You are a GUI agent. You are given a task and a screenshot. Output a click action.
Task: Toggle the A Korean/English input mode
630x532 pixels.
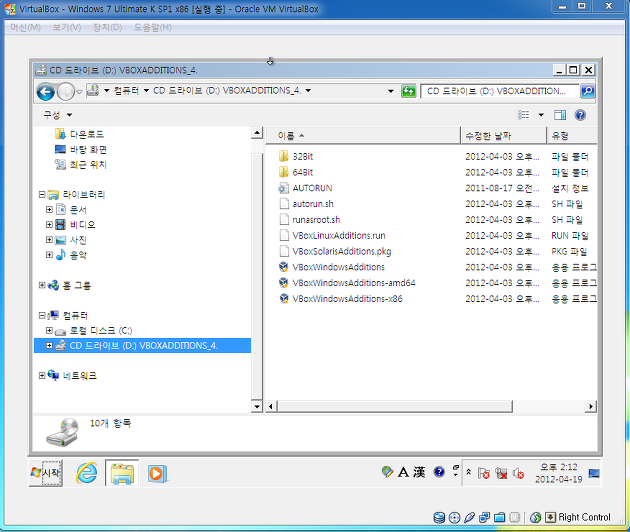[403, 472]
